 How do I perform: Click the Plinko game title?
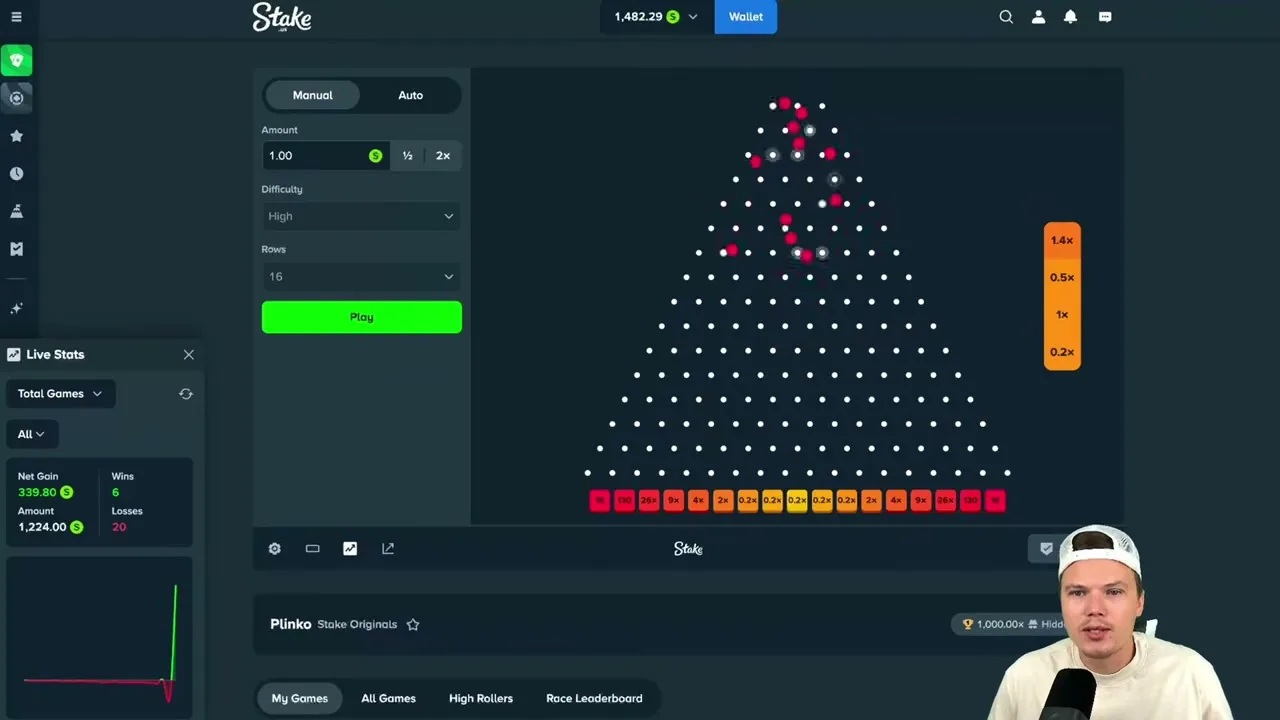[x=291, y=624]
